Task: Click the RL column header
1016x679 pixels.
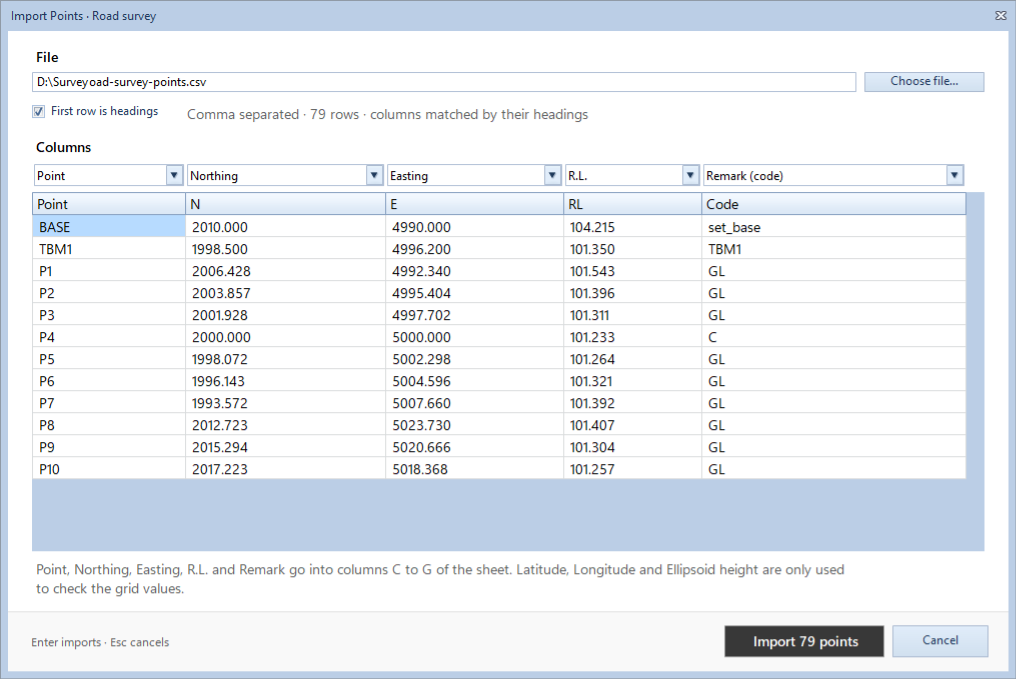Action: click(632, 204)
